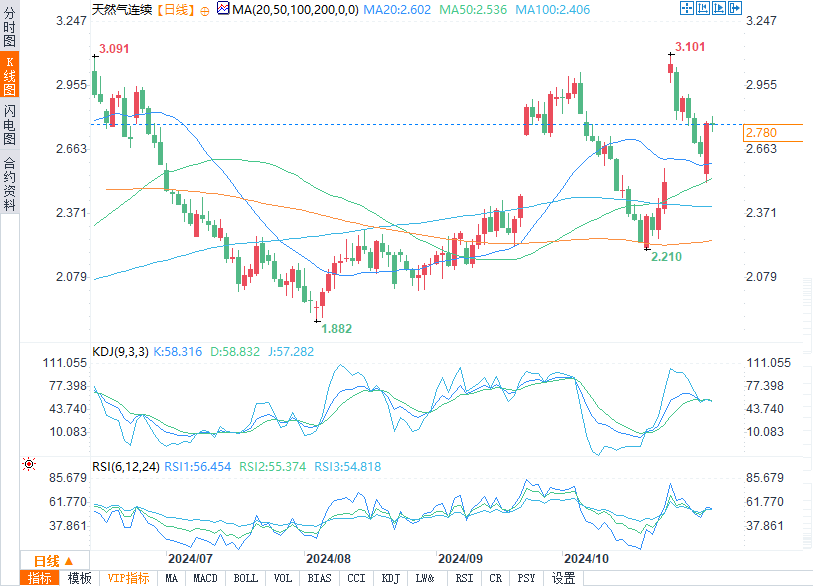The width and height of the screenshot is (813, 586).
Task: Click the RSI(6,12,24) indicator label
Action: tap(125, 467)
